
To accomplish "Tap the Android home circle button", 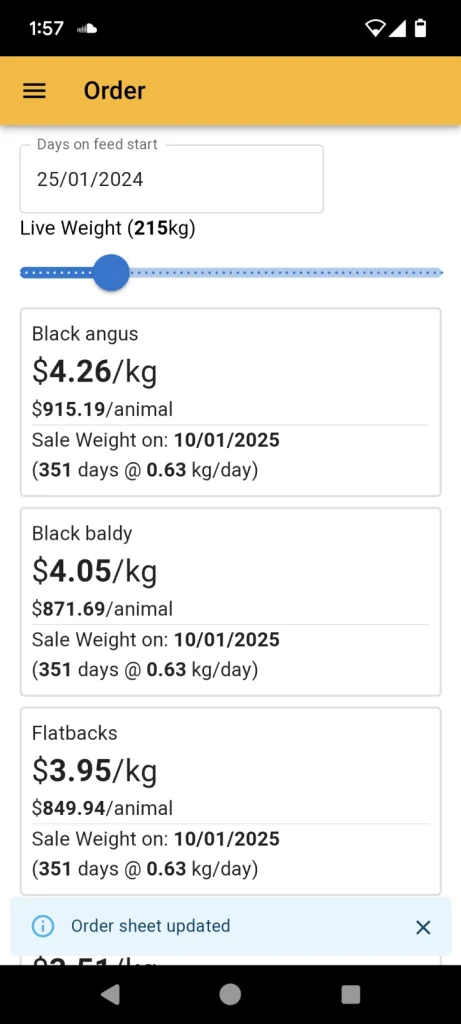I will coord(230,994).
